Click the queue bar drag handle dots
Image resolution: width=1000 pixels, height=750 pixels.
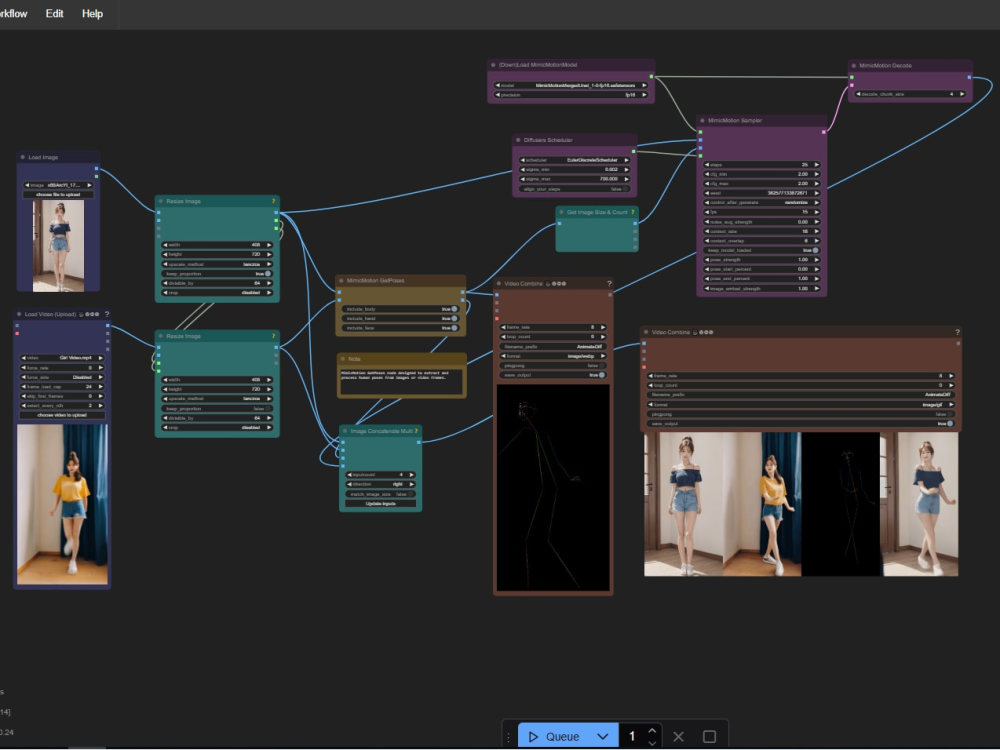pyautogui.click(x=508, y=737)
